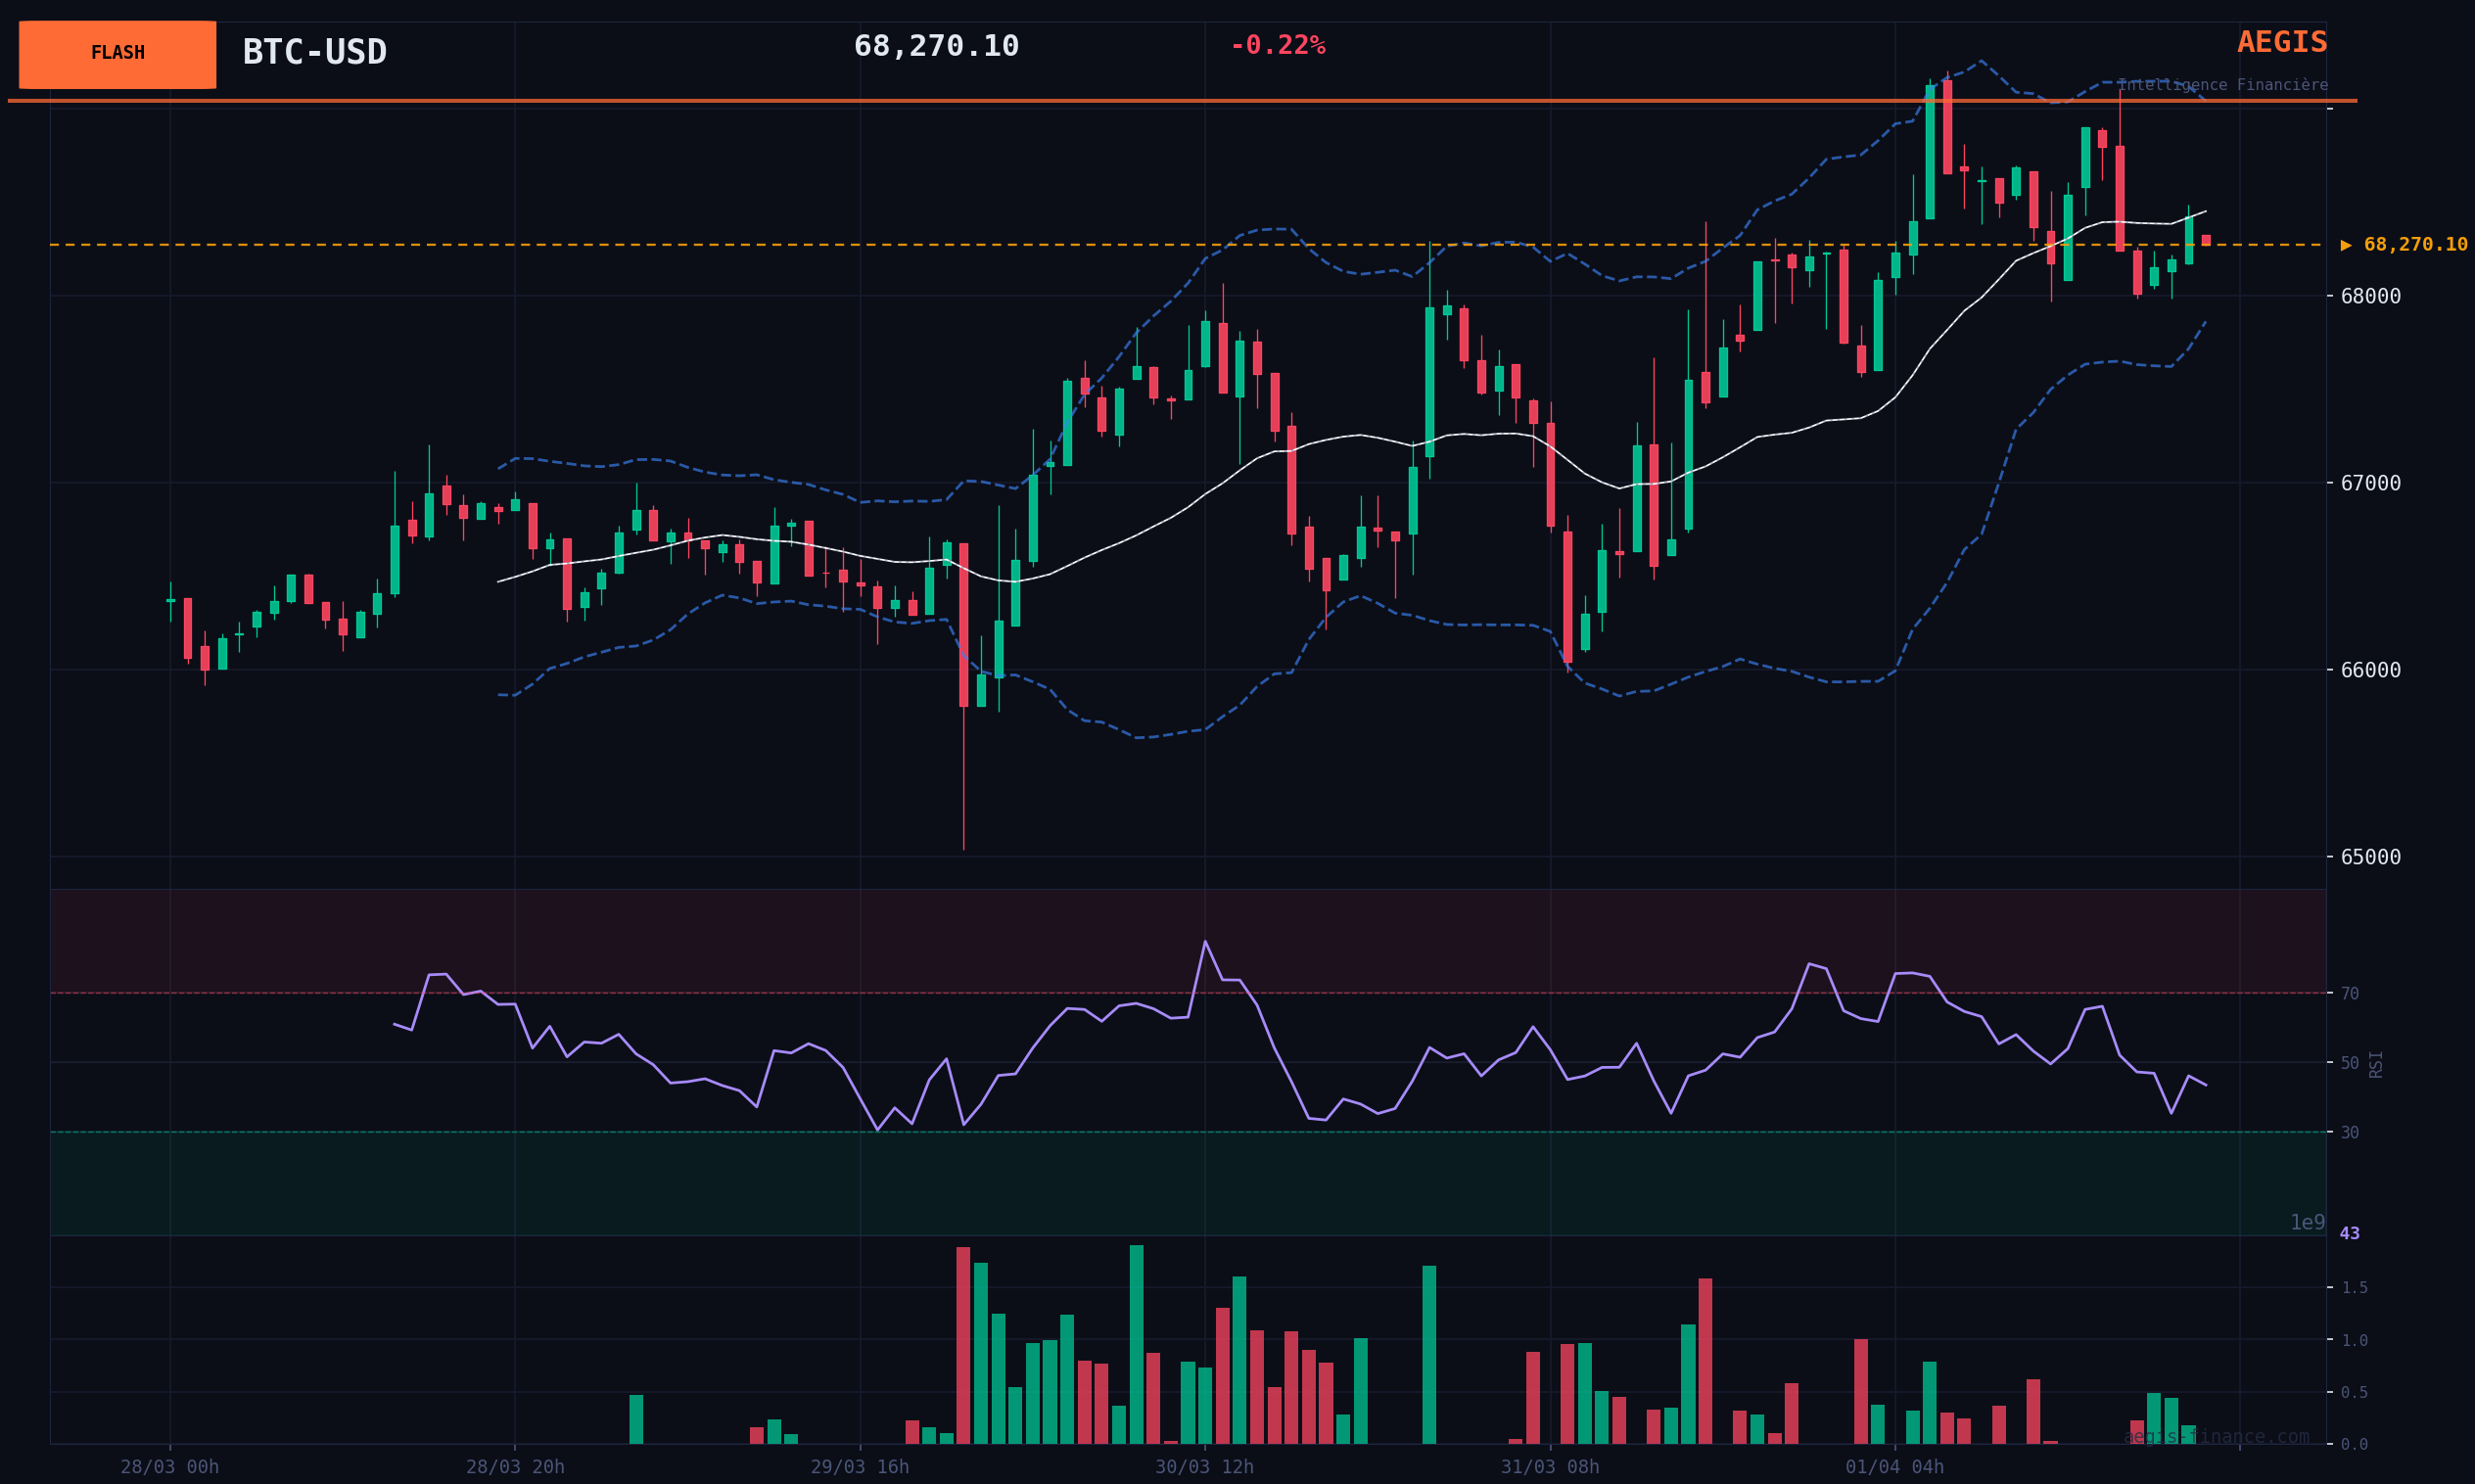Click the RSI axis title
2475x1484 pixels.
pos(2376,1064)
